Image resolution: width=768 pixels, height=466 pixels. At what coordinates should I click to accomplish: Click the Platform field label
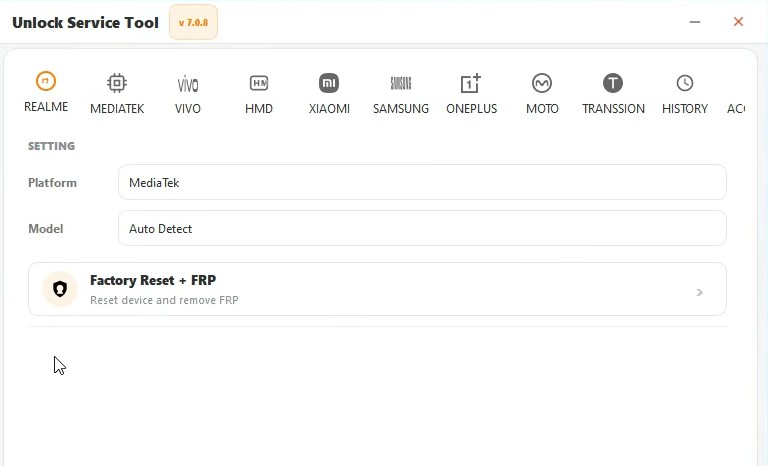pos(52,183)
